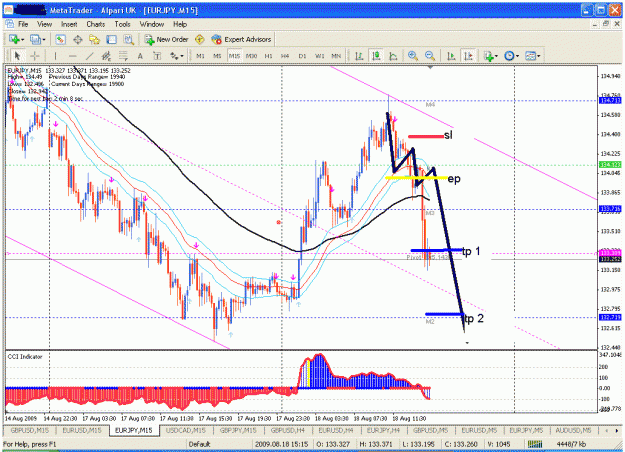Switch to the D1 timeframe
Viewport: 625px width, 452px height.
tap(302, 56)
